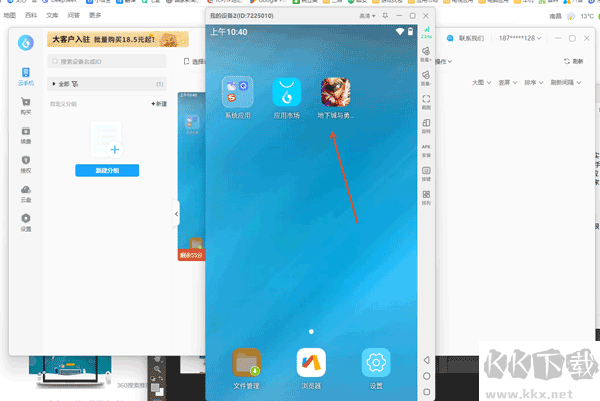The image size is (600, 401).
Task: Tap the Android back triangle button
Action: pyautogui.click(x=426, y=360)
